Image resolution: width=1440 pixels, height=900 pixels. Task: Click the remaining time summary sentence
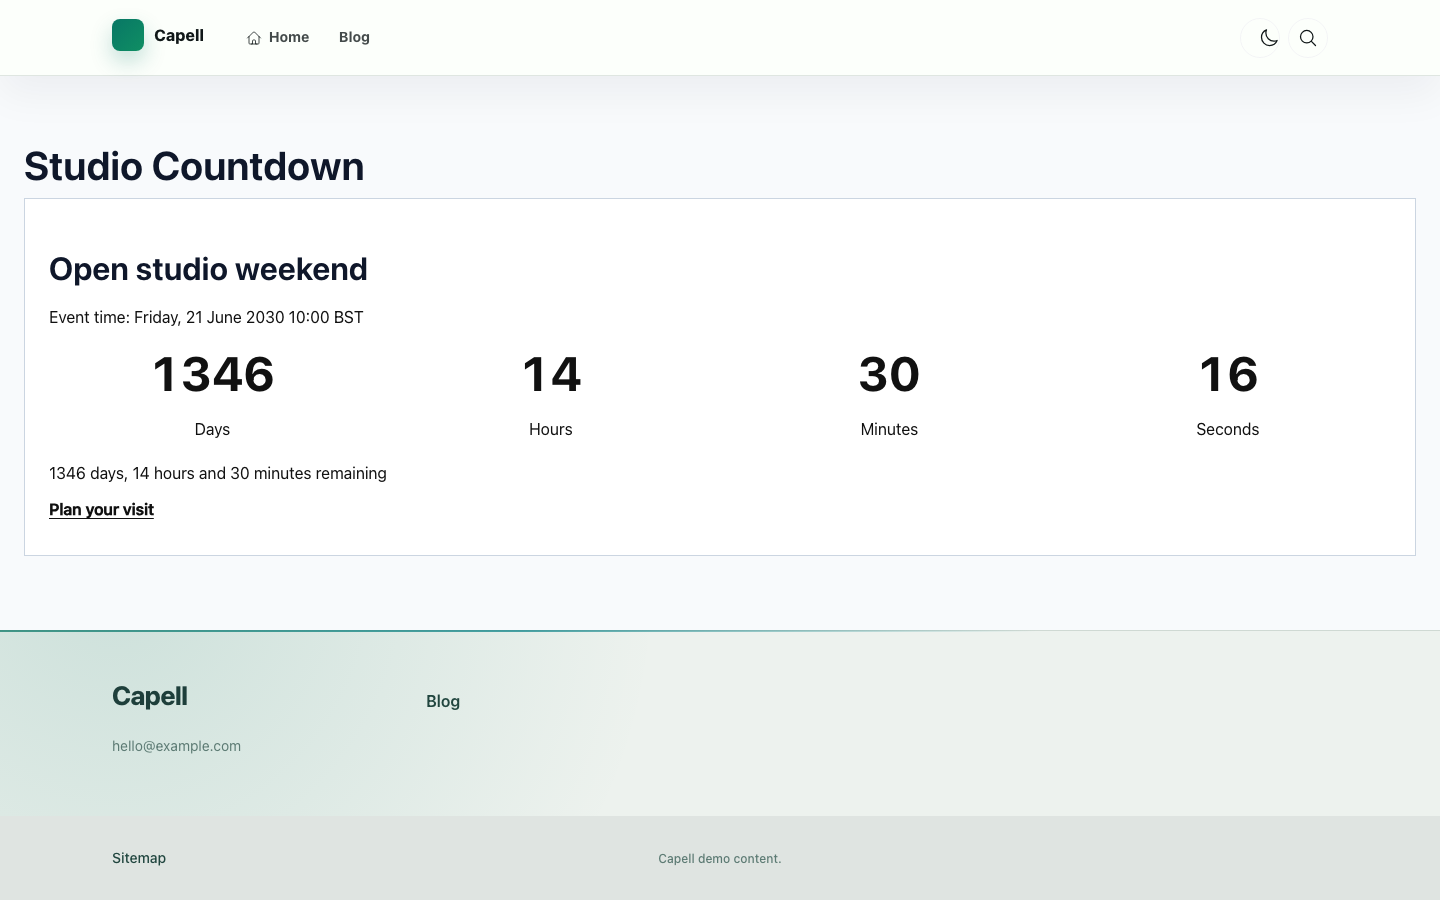(x=218, y=473)
